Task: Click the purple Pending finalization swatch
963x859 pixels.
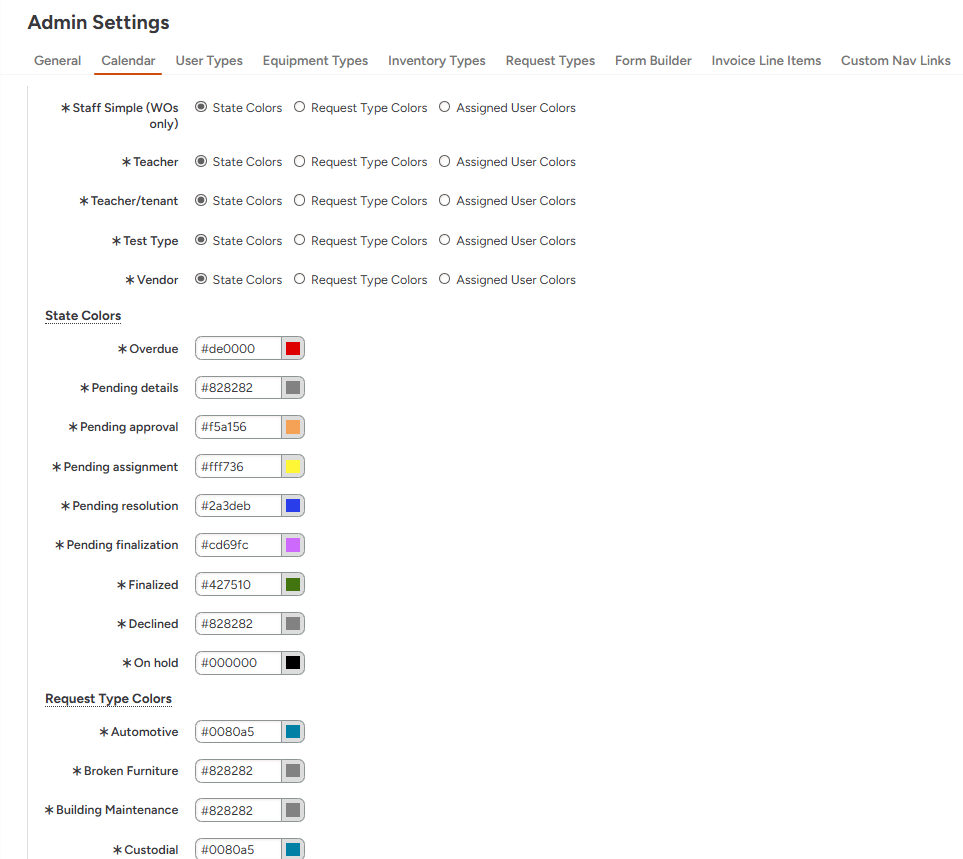Action: point(293,545)
